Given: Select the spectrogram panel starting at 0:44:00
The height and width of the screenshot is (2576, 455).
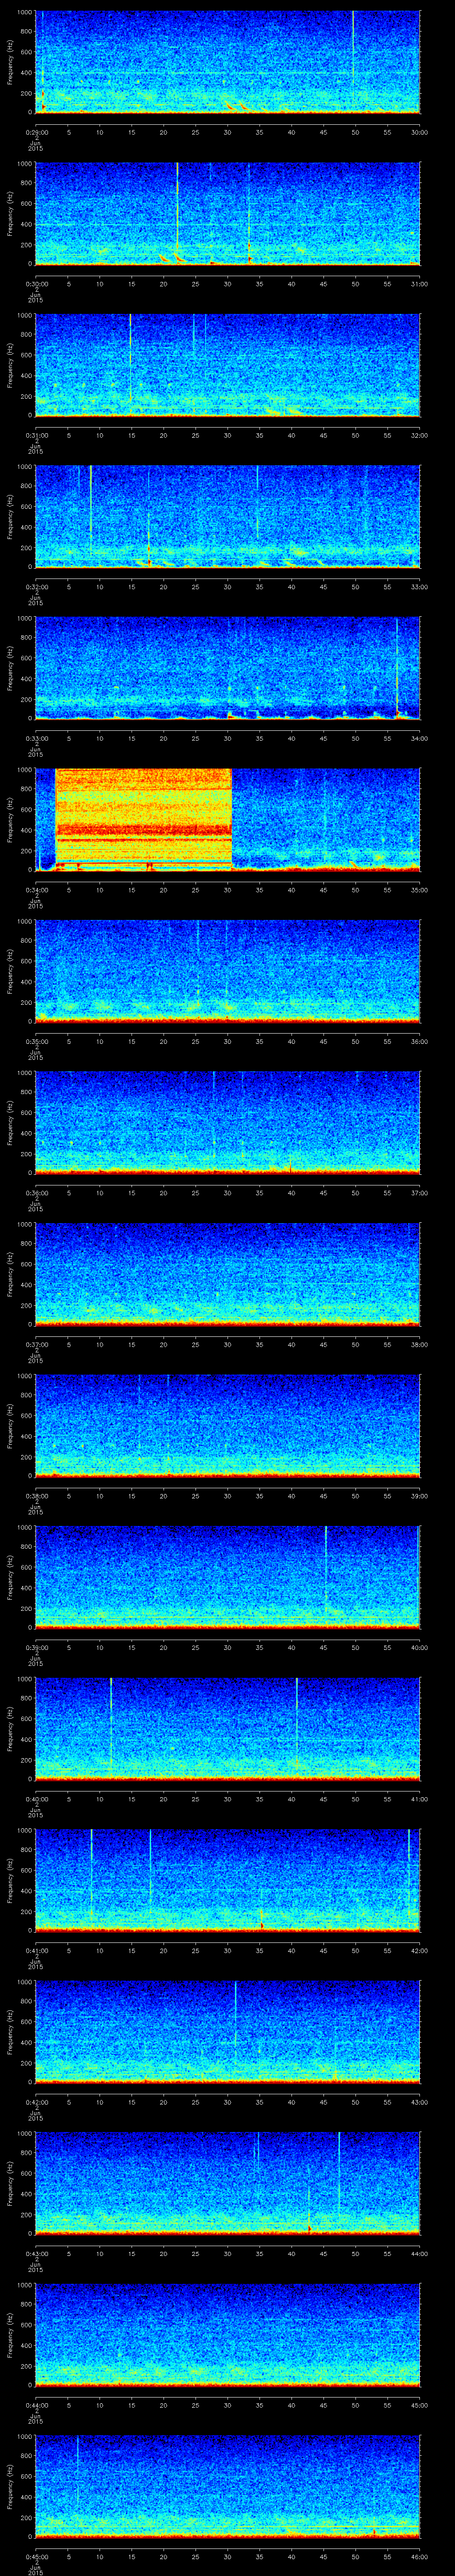Looking at the screenshot, I should coord(227,2335).
